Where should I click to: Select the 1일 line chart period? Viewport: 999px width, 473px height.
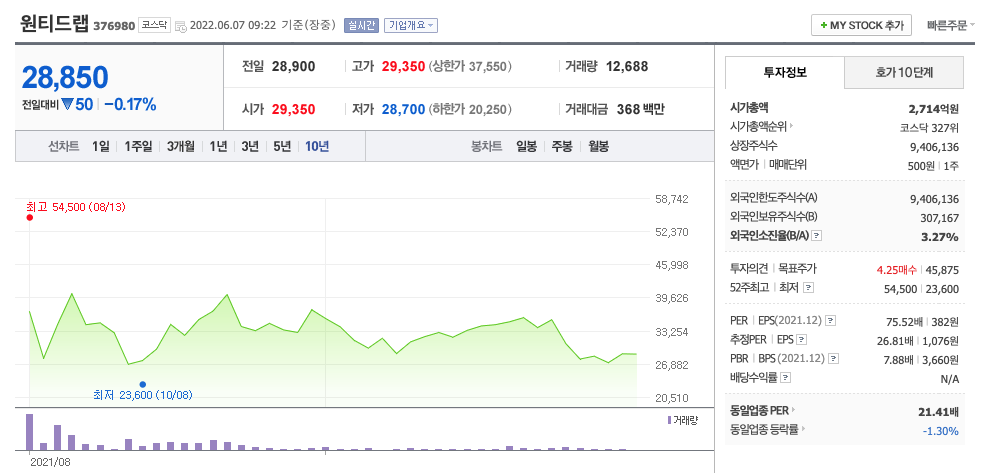[x=101, y=147]
